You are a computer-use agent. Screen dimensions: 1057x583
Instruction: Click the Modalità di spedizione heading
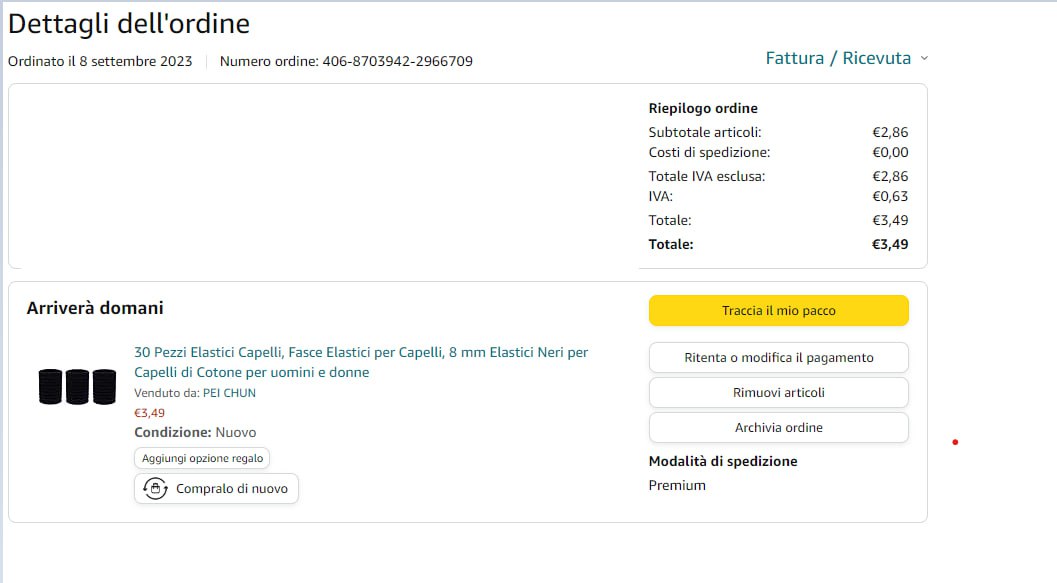(723, 462)
